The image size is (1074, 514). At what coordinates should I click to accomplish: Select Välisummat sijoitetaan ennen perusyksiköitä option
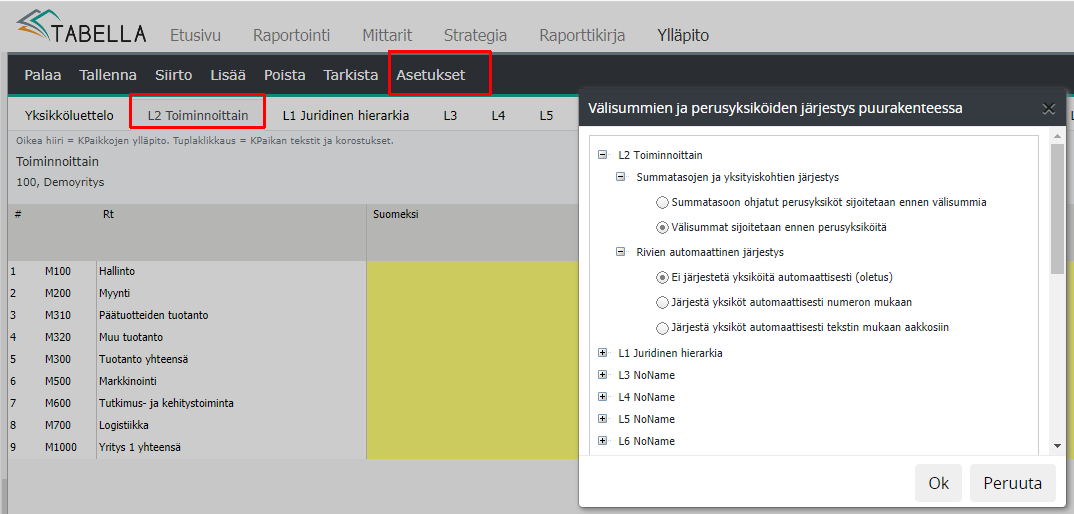click(661, 227)
